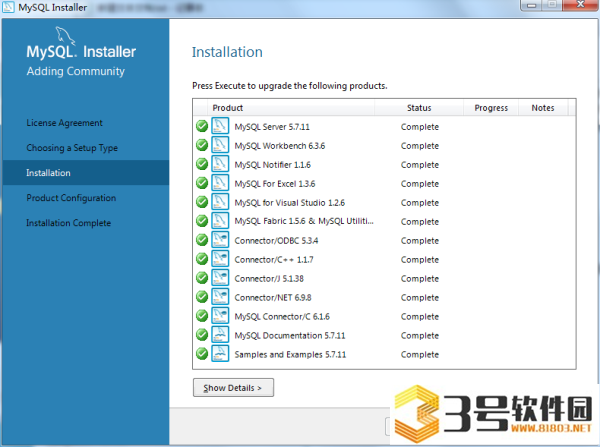The width and height of the screenshot is (600, 447).
Task: Minimize the MySQL Installer window
Action: pos(532,5)
